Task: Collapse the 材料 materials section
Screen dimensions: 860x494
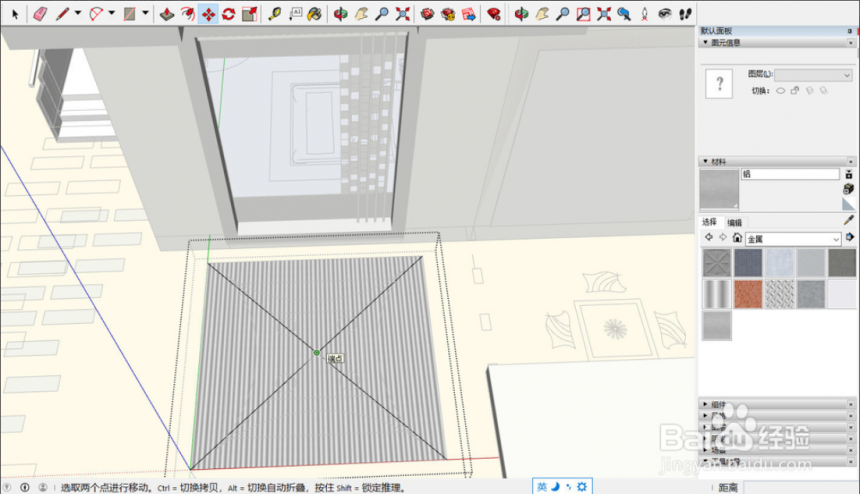Action: [x=705, y=161]
